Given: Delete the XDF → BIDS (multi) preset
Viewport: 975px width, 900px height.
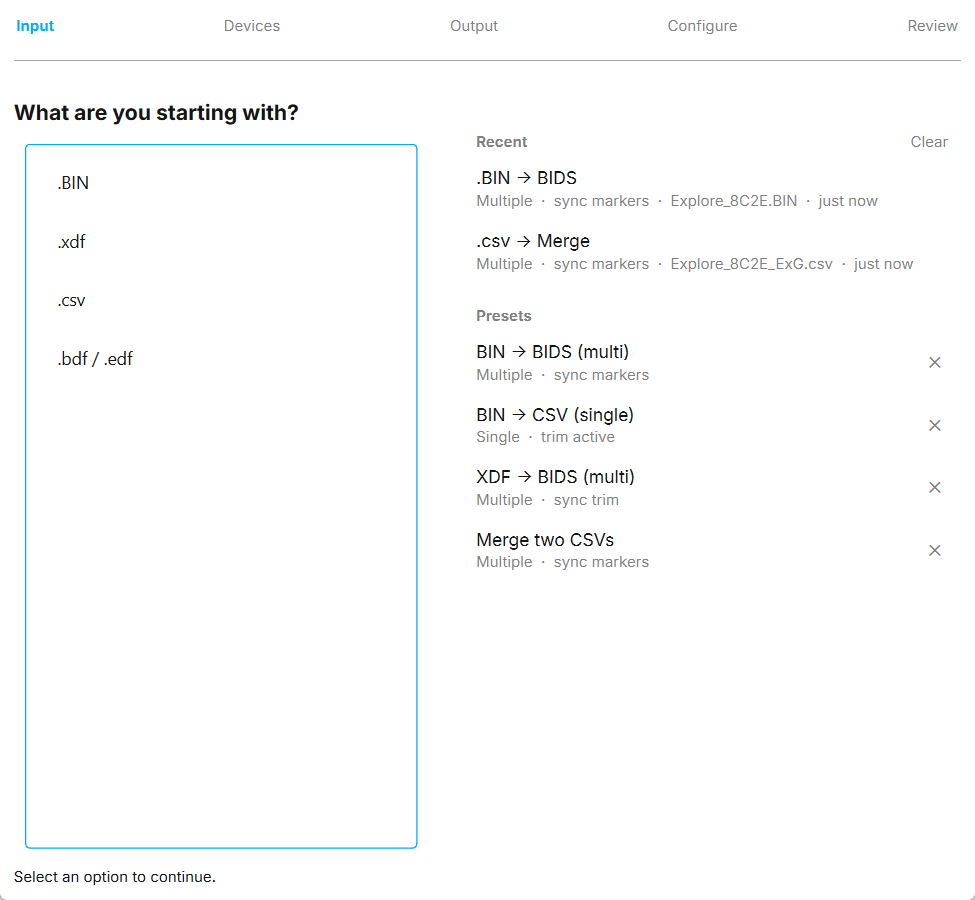Looking at the screenshot, I should click(934, 488).
